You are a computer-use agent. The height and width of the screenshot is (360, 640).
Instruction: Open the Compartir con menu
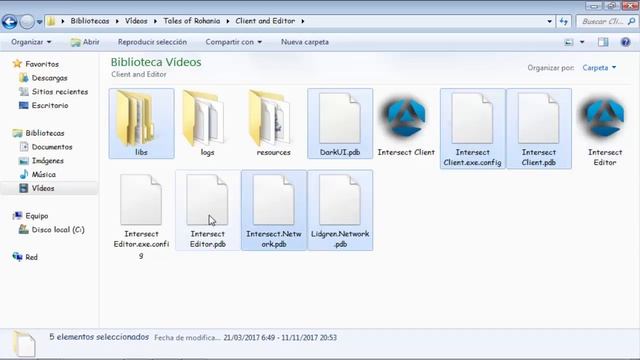(233, 42)
